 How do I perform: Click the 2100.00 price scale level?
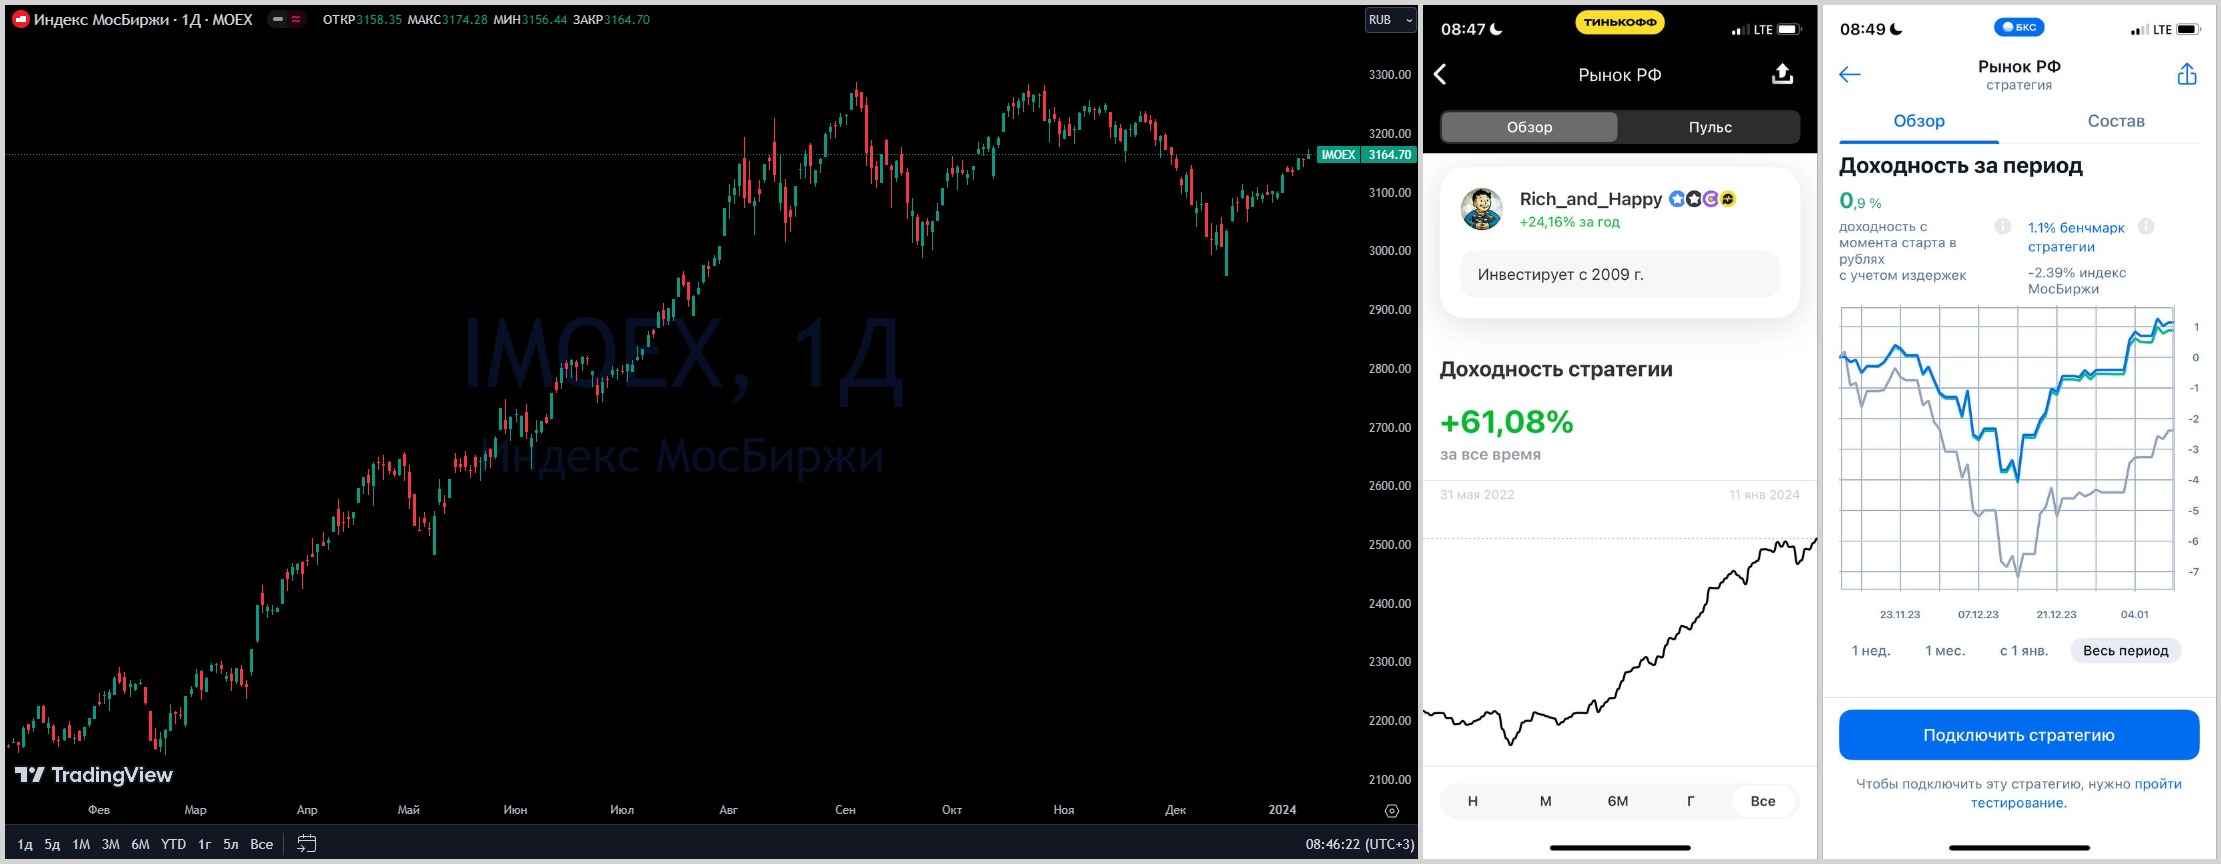pos(1390,780)
